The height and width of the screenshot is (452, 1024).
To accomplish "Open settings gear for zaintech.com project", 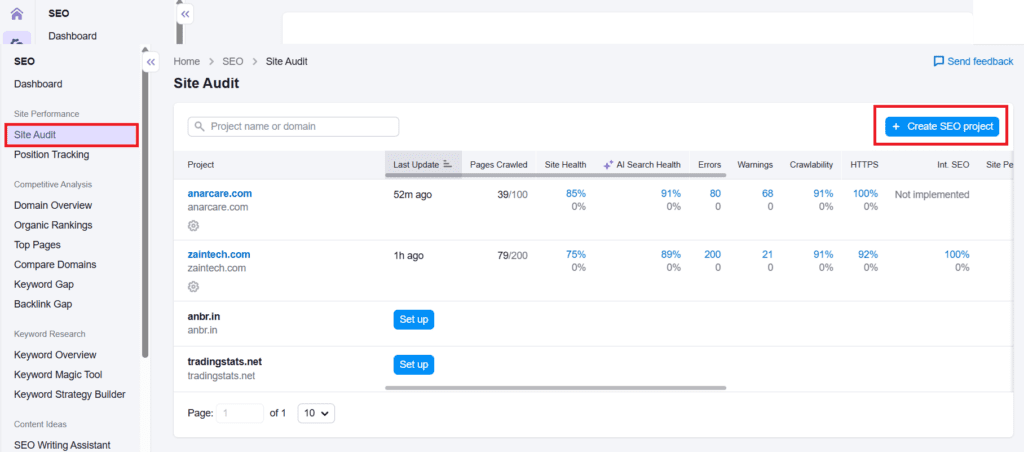I will pos(194,287).
